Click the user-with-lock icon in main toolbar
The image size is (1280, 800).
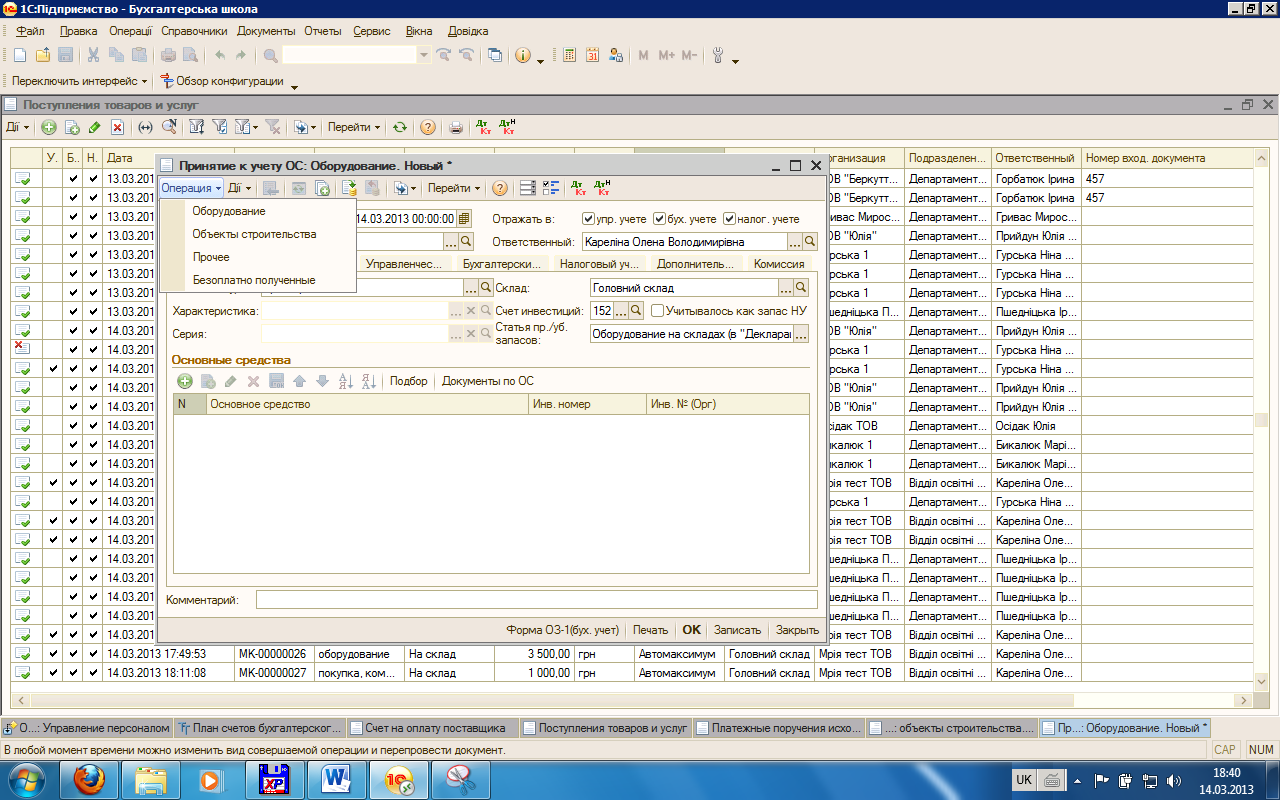(x=615, y=56)
